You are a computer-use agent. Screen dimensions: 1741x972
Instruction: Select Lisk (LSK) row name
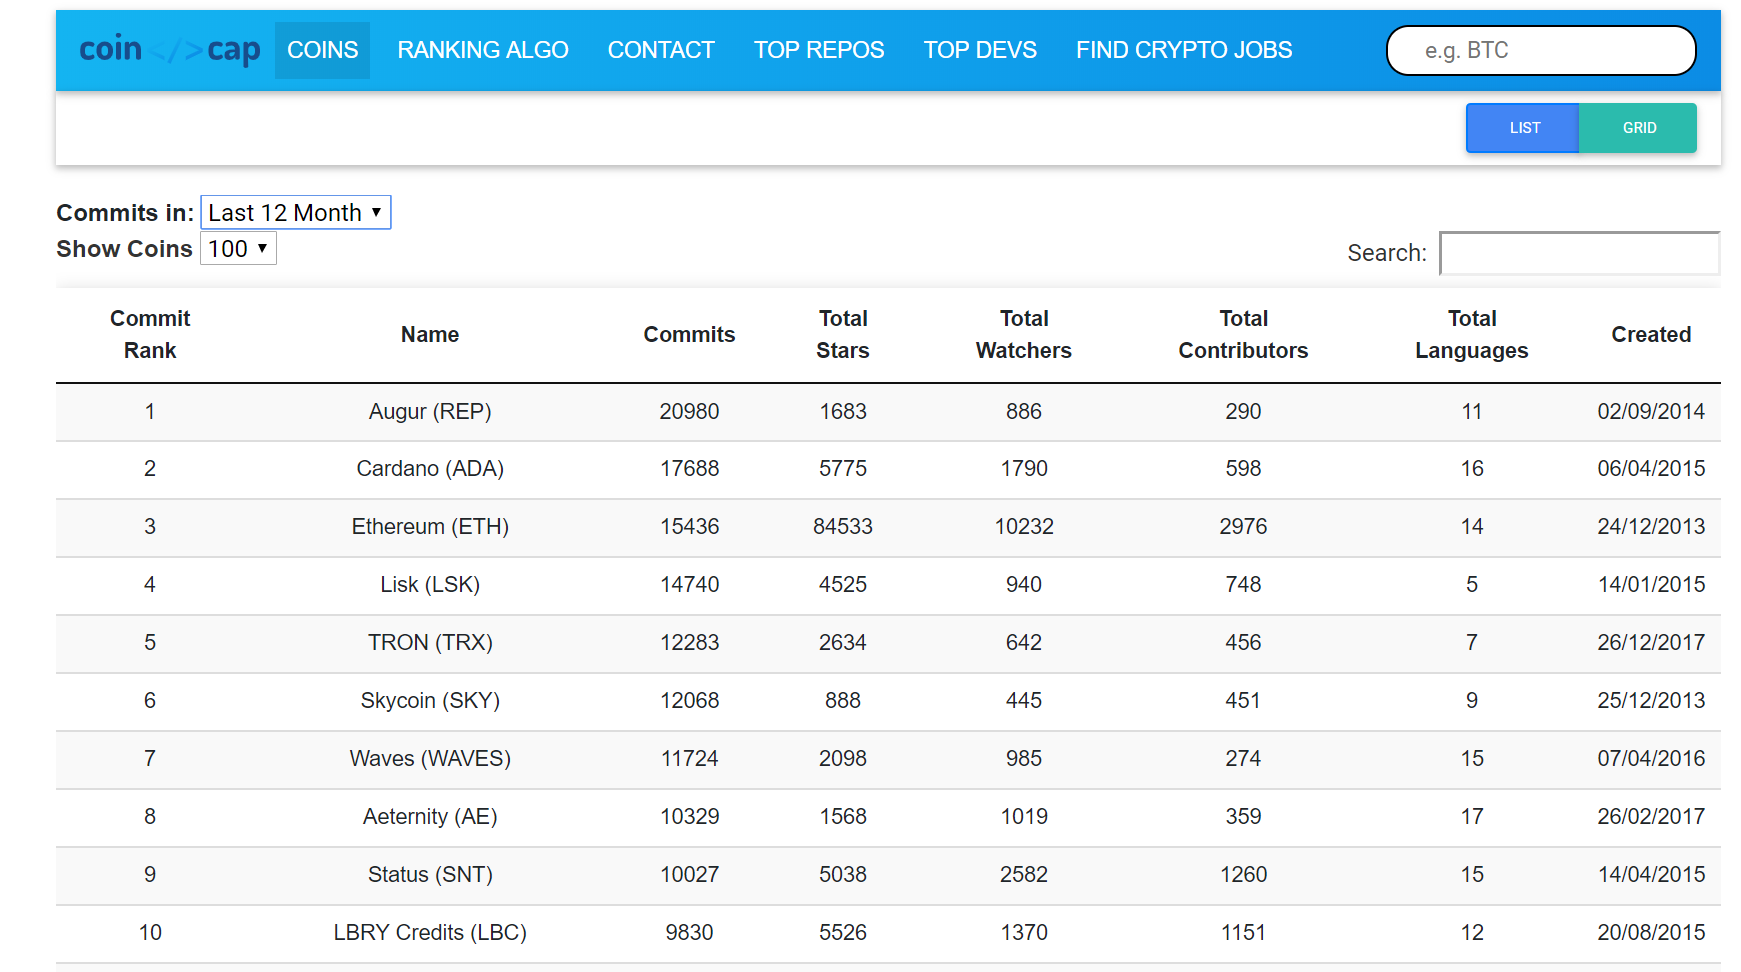point(430,585)
